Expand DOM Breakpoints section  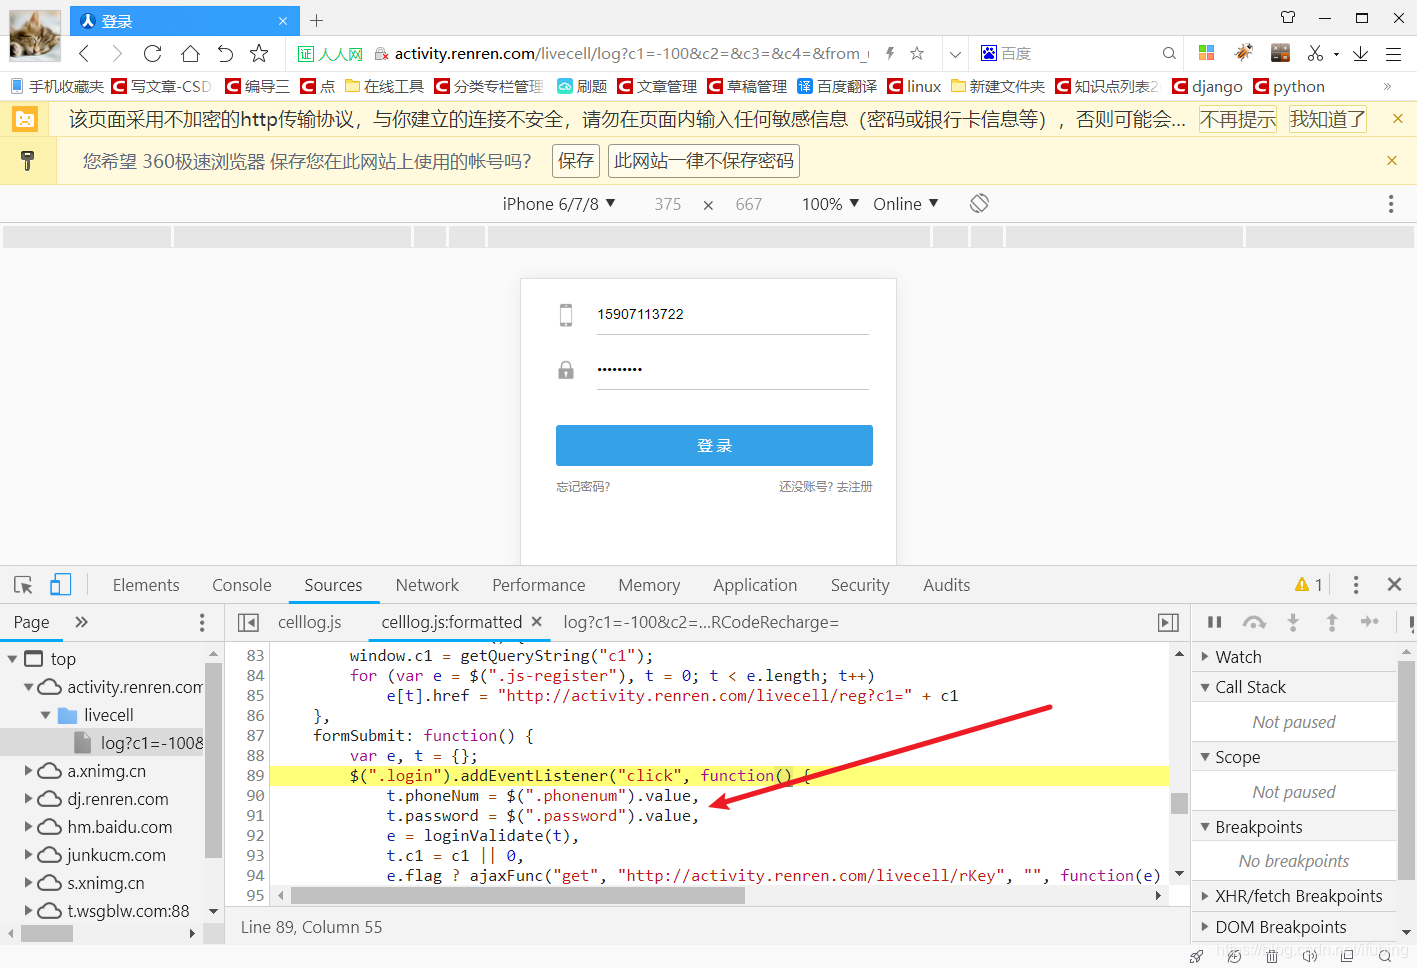tap(1205, 927)
